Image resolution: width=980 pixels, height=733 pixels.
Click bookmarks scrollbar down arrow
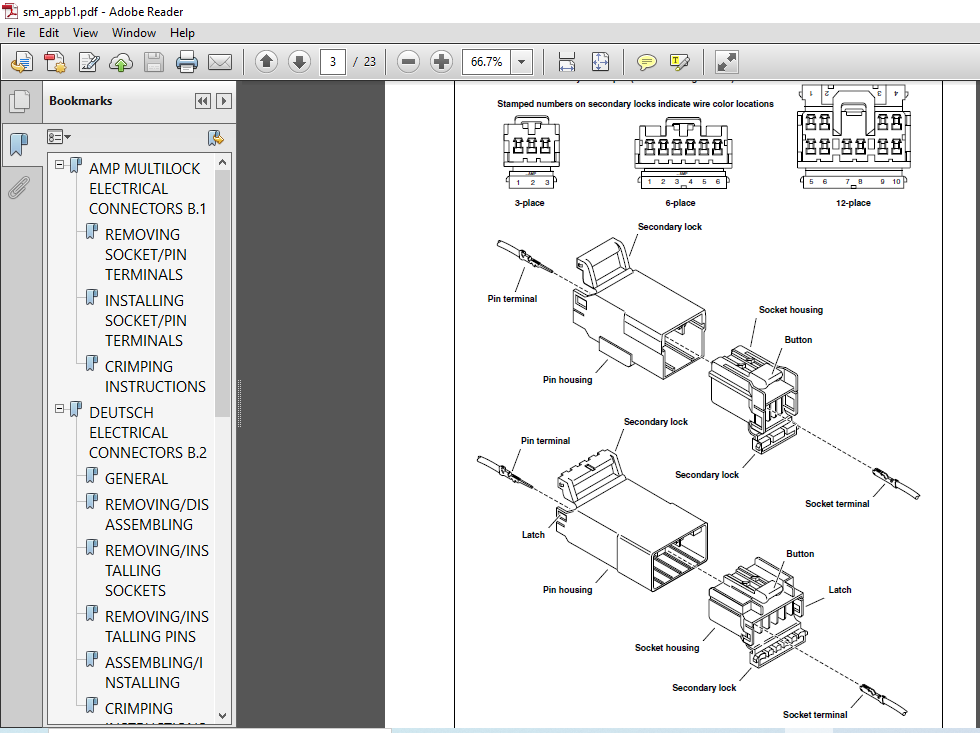(222, 716)
